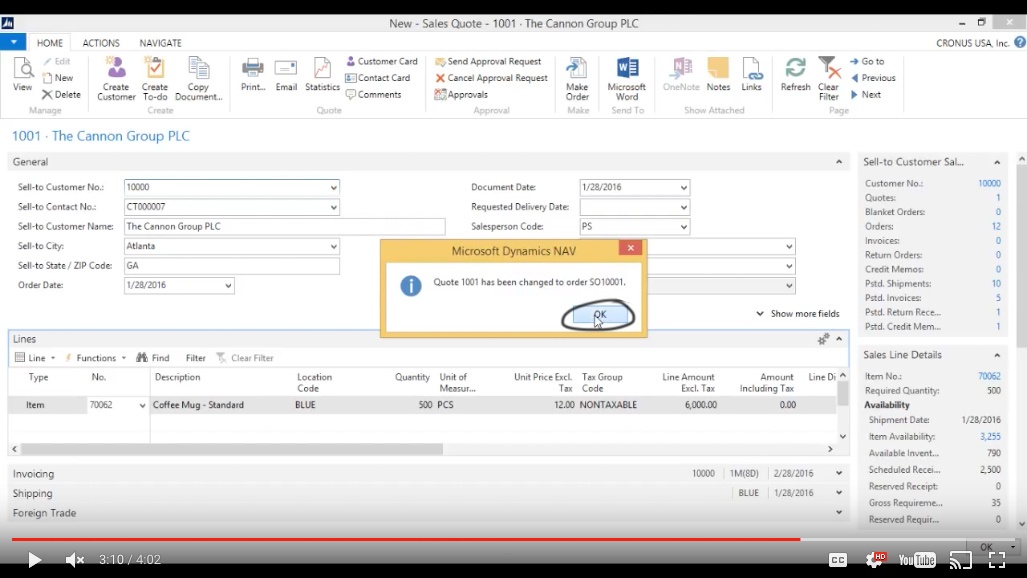Expand the Shipping section

coord(839,493)
